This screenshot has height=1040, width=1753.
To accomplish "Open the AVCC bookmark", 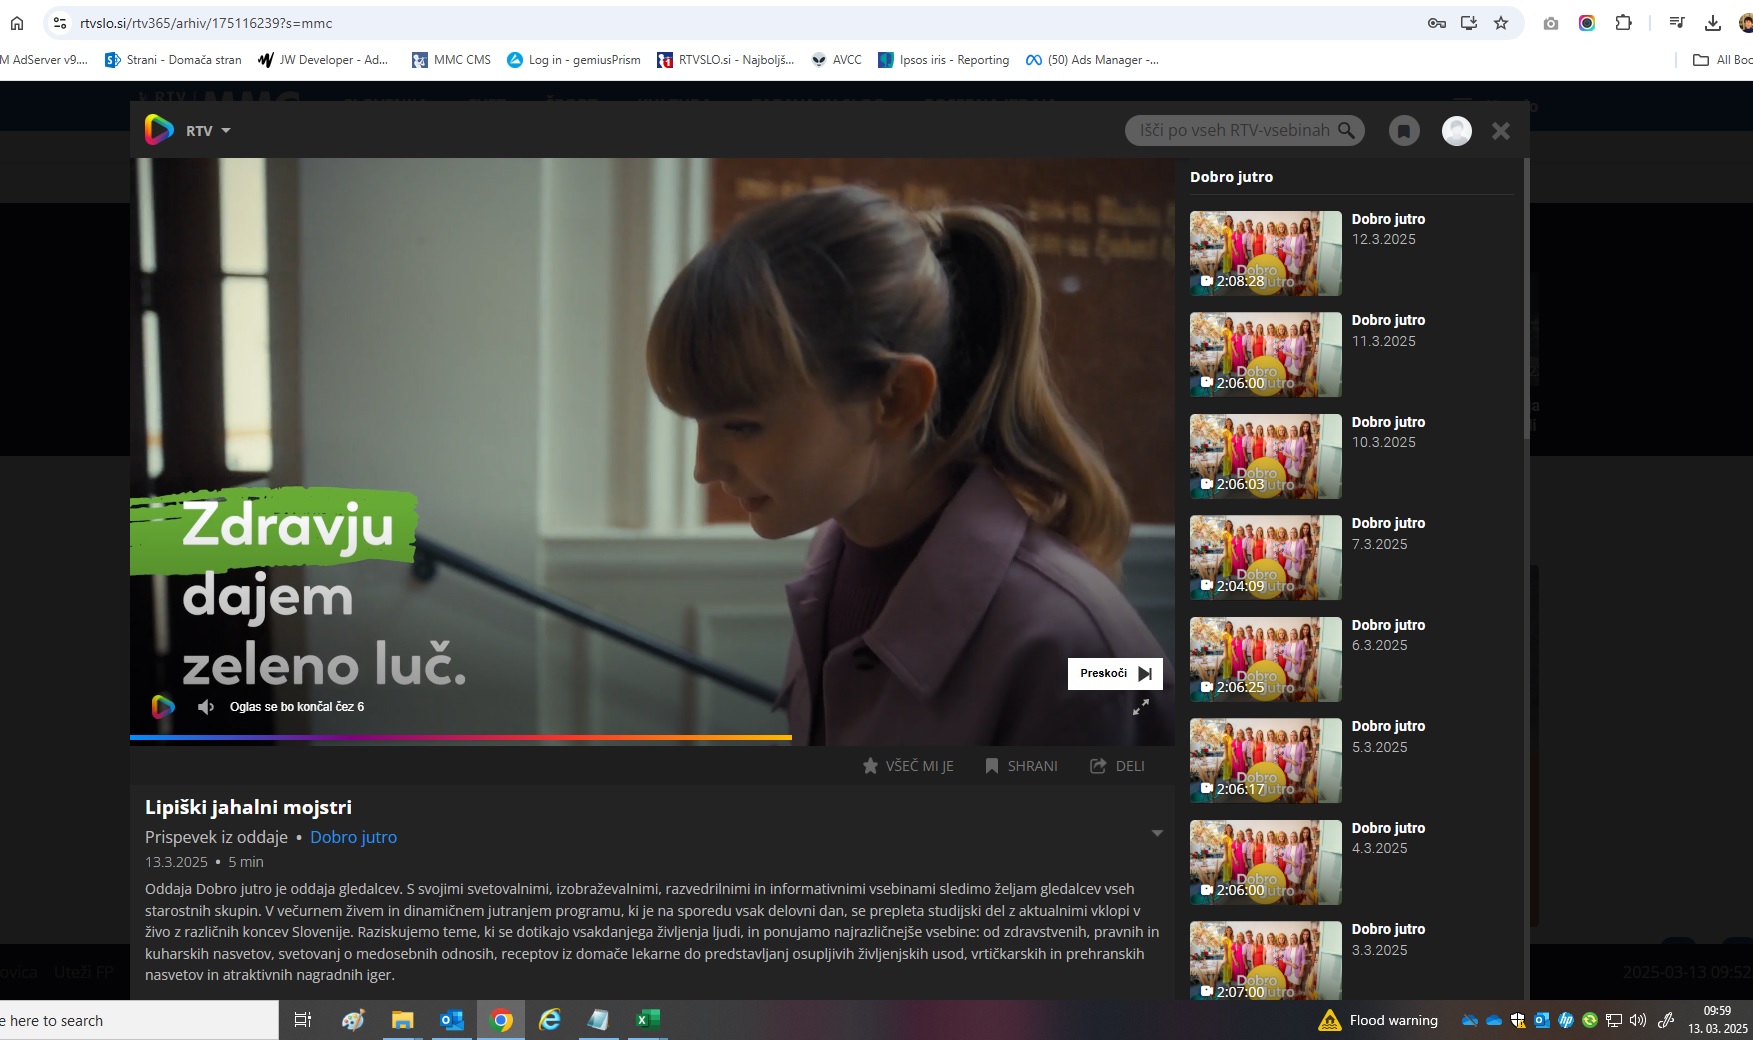I will point(836,60).
